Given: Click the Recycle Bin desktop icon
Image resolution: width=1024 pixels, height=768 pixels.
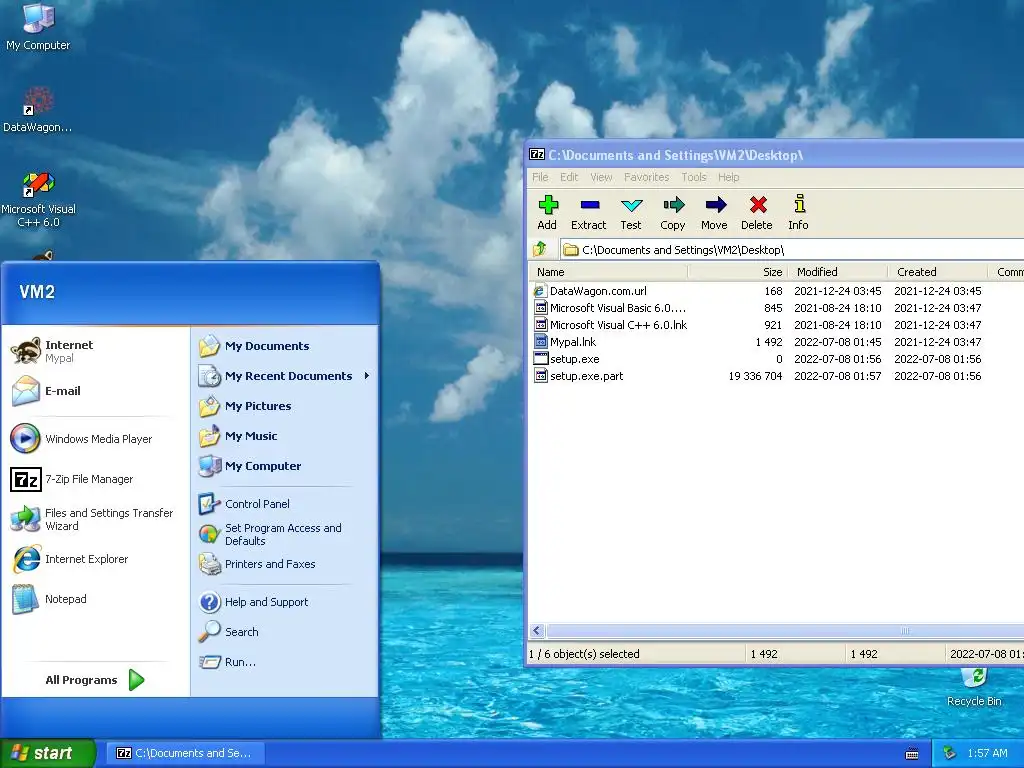Looking at the screenshot, I should tap(974, 686).
